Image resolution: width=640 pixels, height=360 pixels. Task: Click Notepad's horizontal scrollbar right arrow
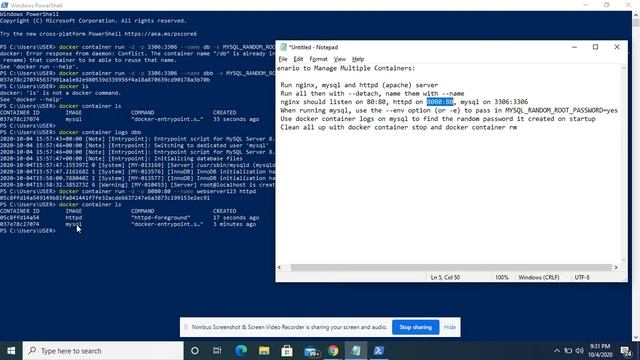[x=616, y=267]
